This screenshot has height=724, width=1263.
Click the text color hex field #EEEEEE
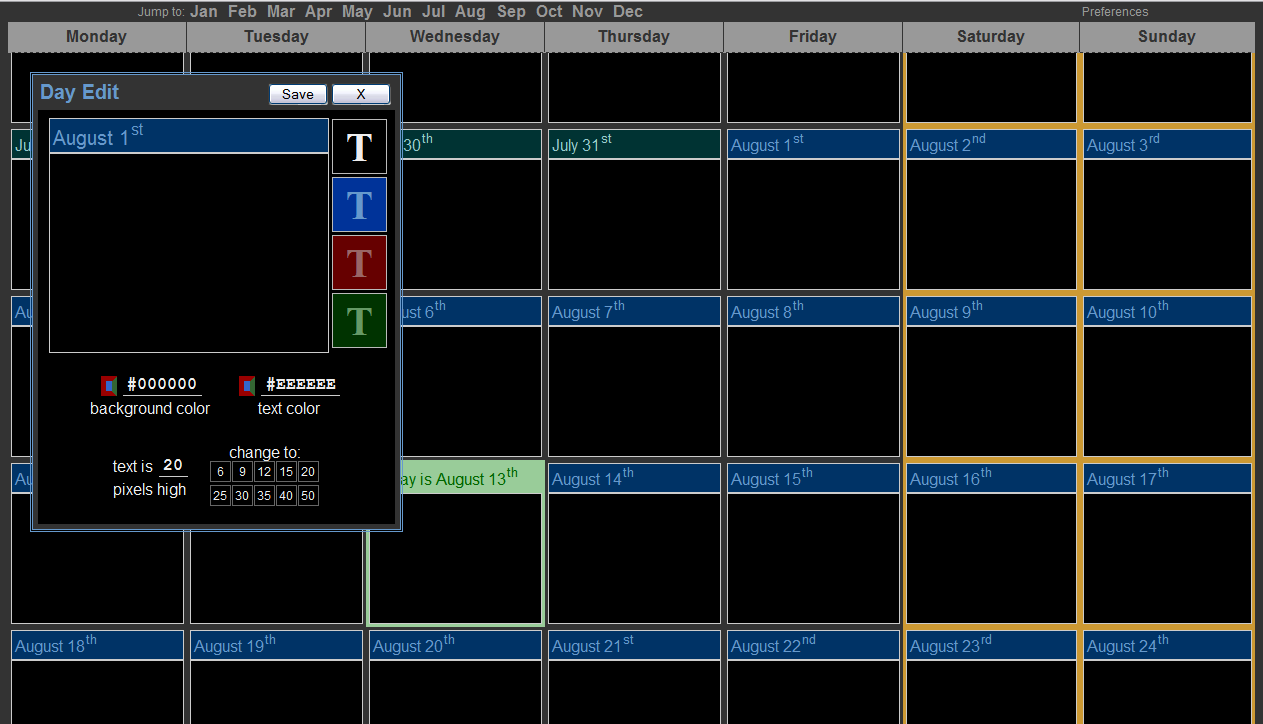(300, 385)
